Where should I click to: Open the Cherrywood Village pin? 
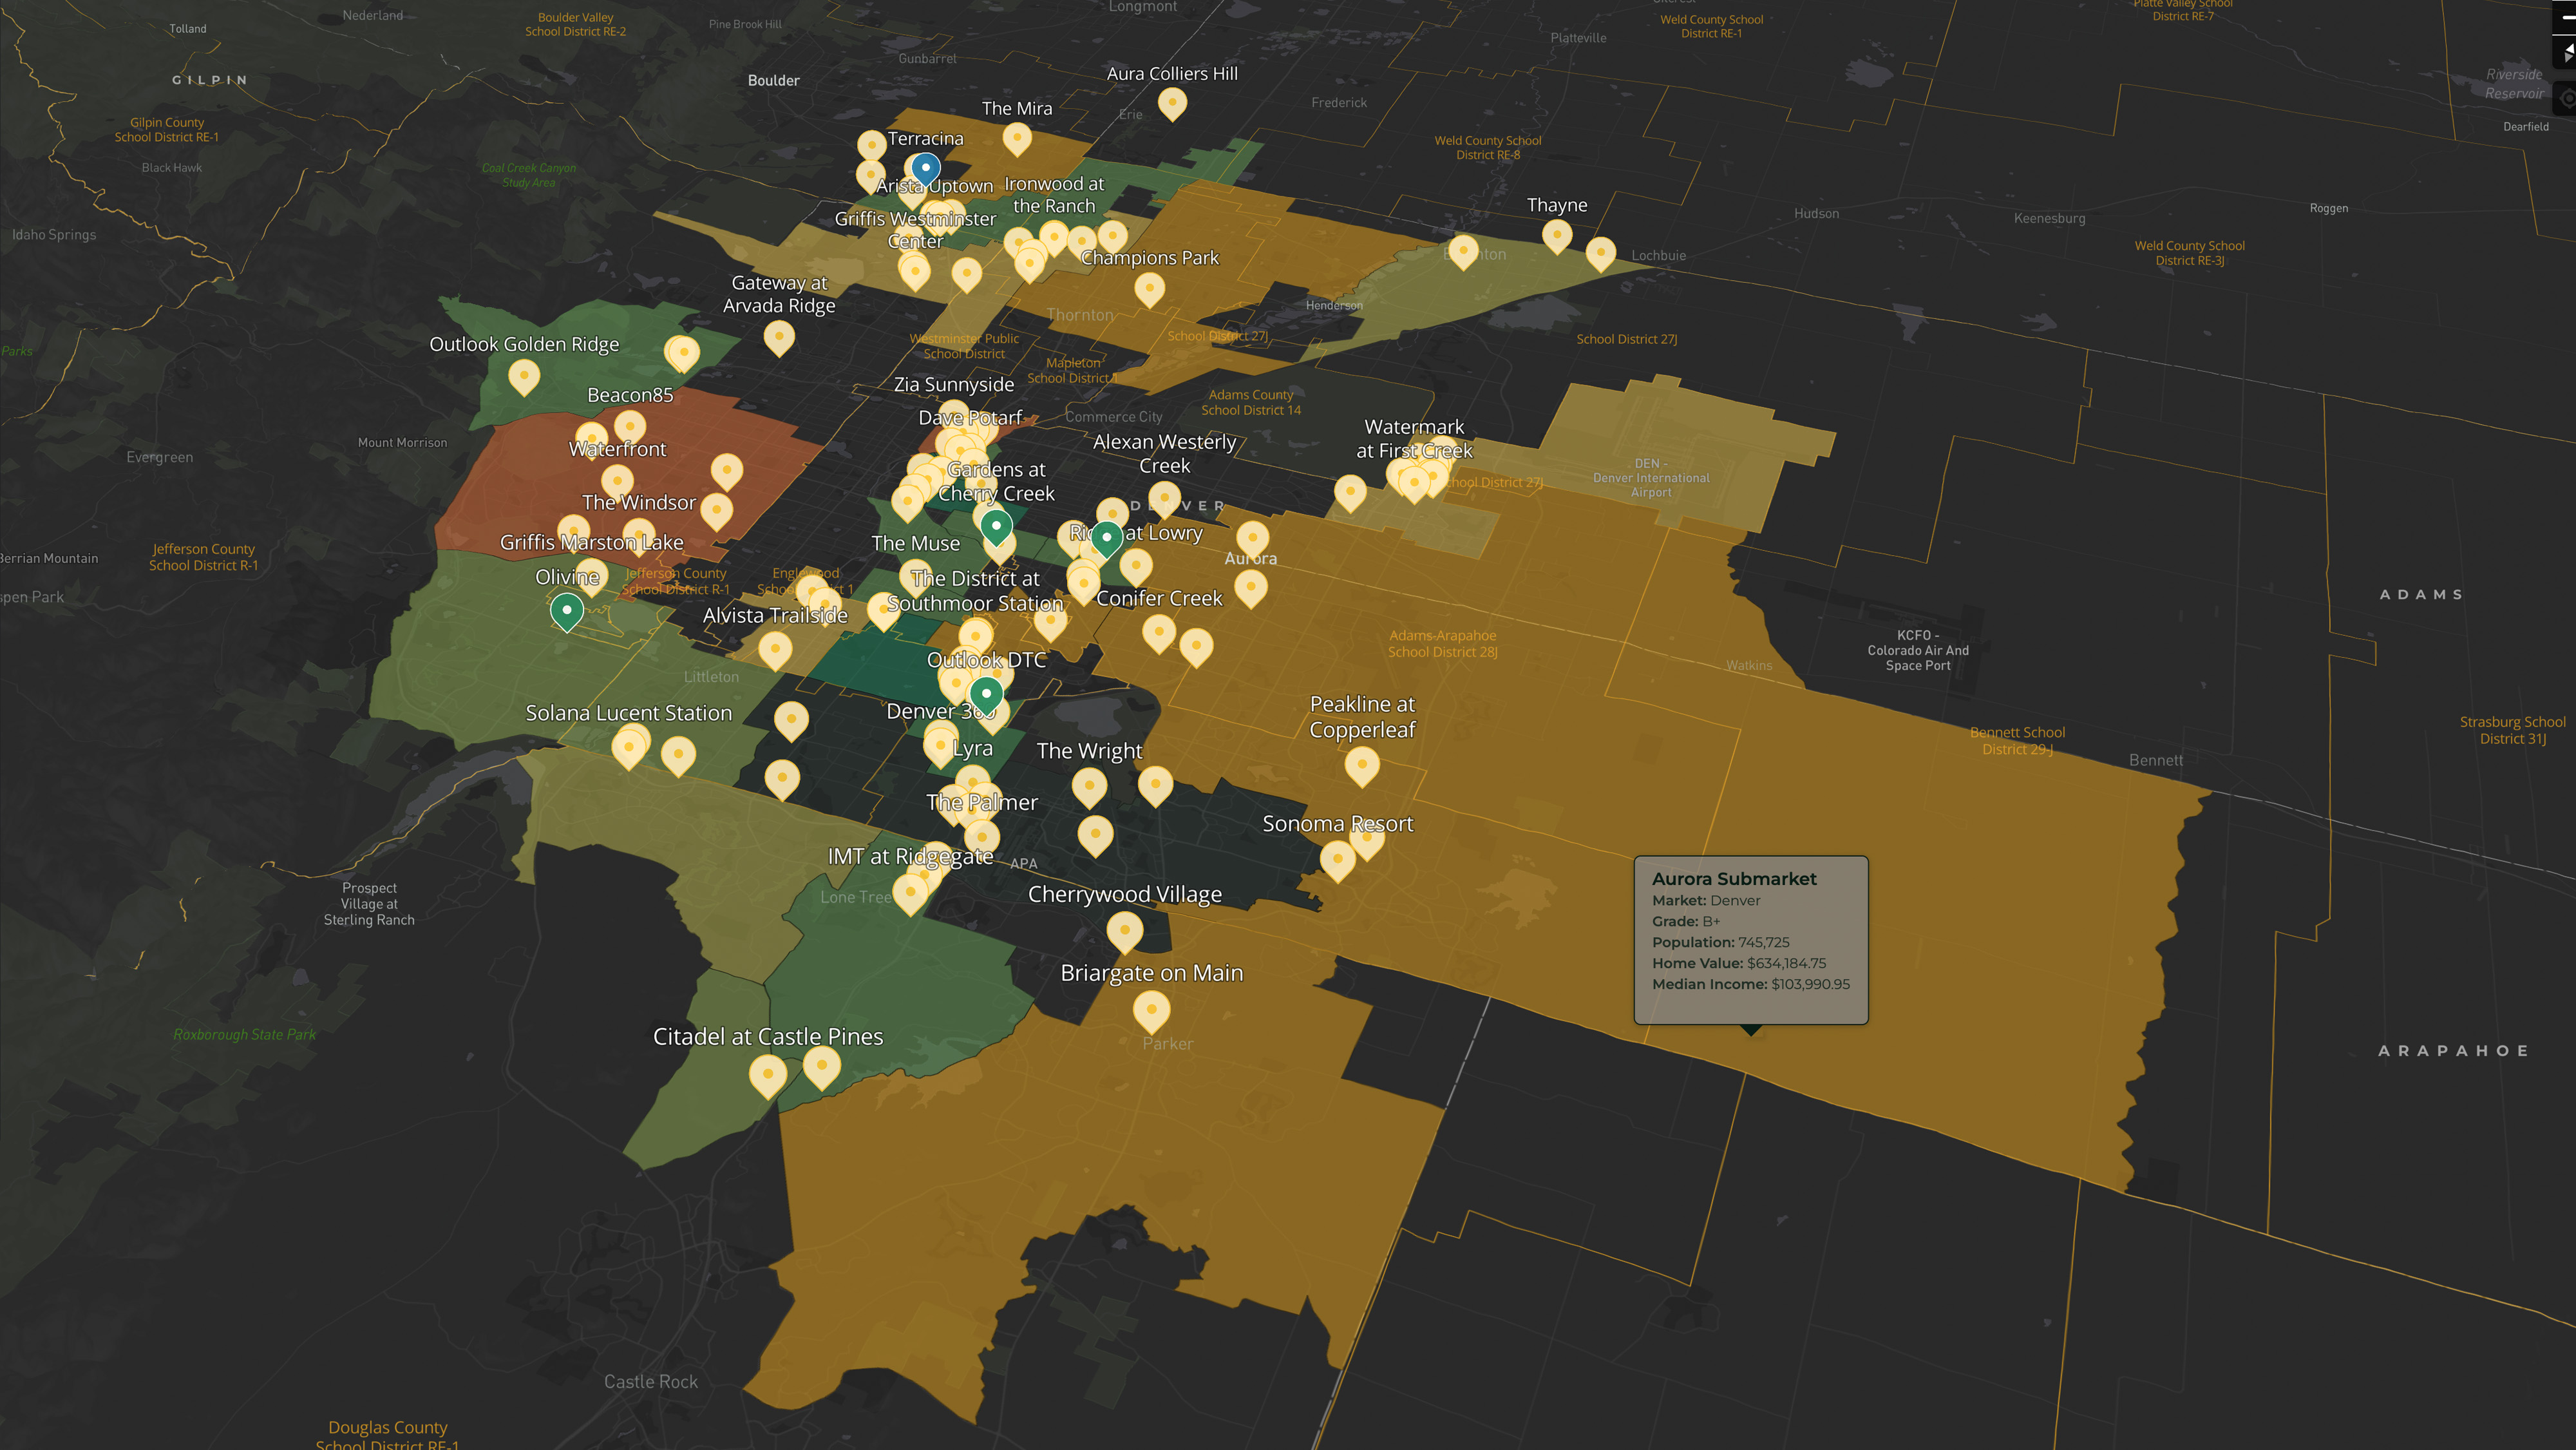(1124, 930)
